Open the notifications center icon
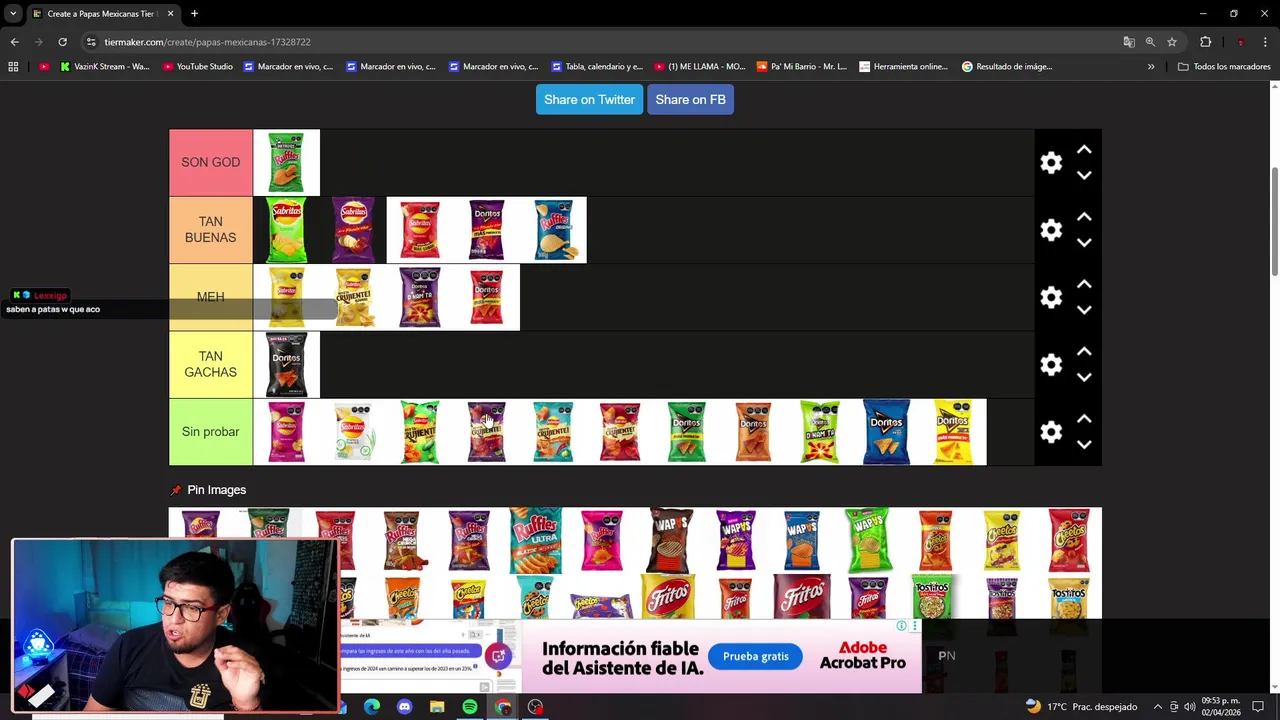1280x720 pixels. click(1258, 707)
